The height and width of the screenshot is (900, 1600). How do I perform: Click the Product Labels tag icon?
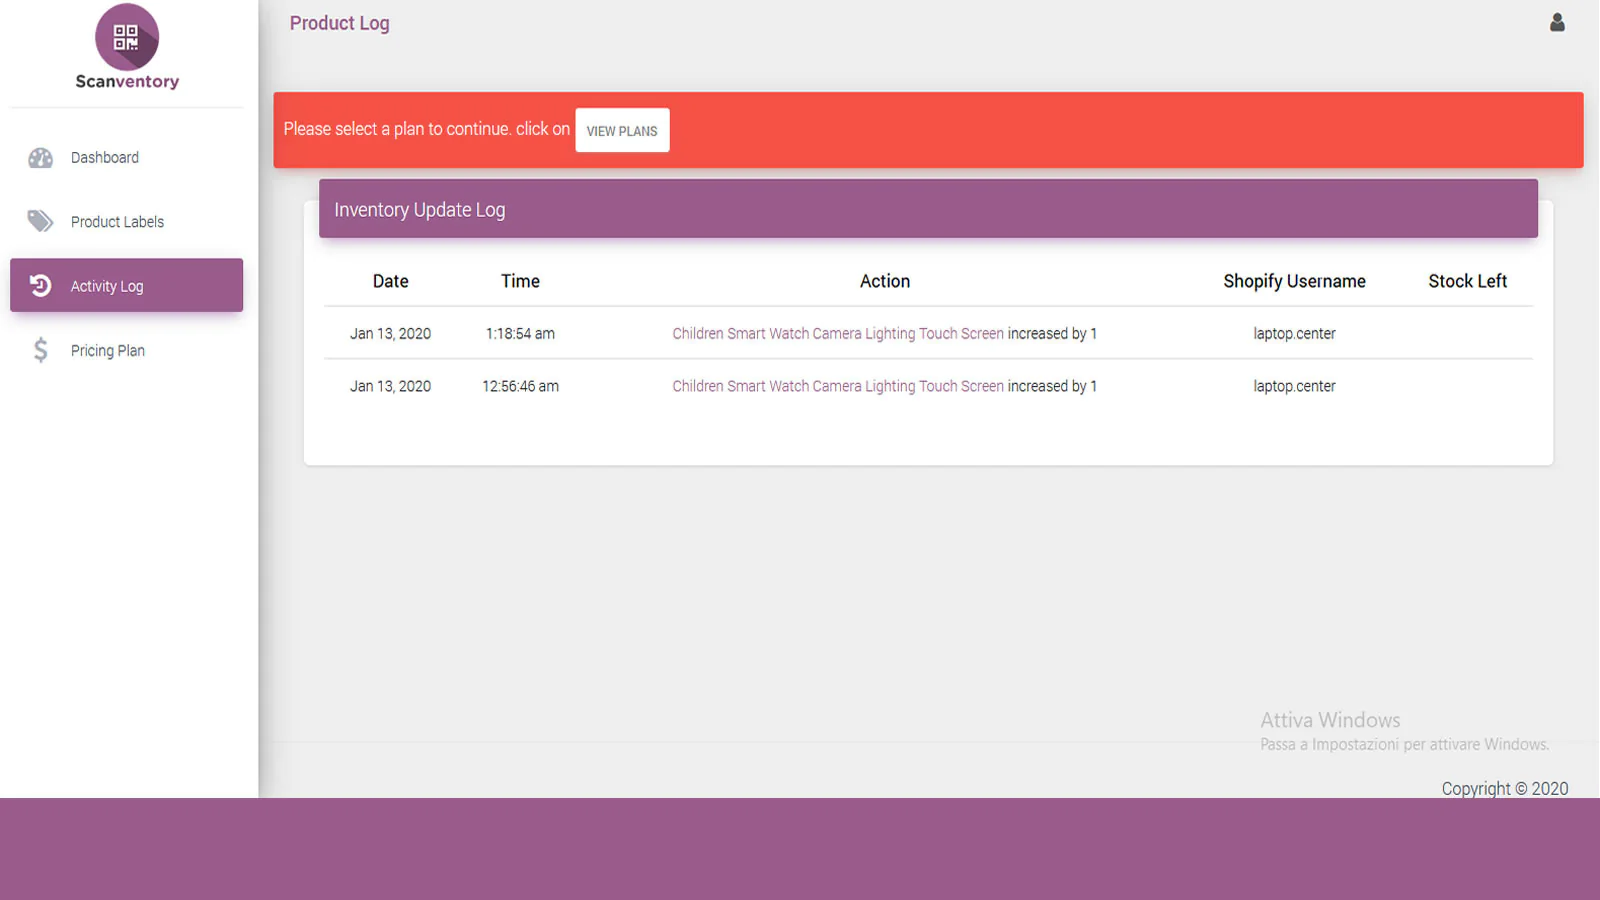[x=40, y=221]
